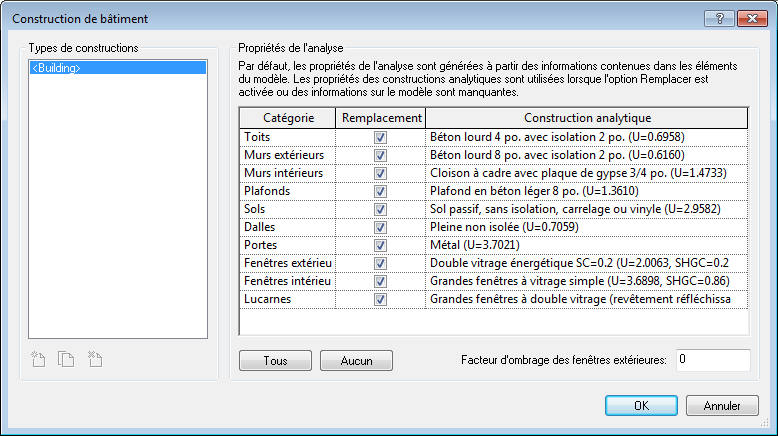Cancel the dialog with Annuler
The height and width of the screenshot is (436, 778).
tap(722, 406)
